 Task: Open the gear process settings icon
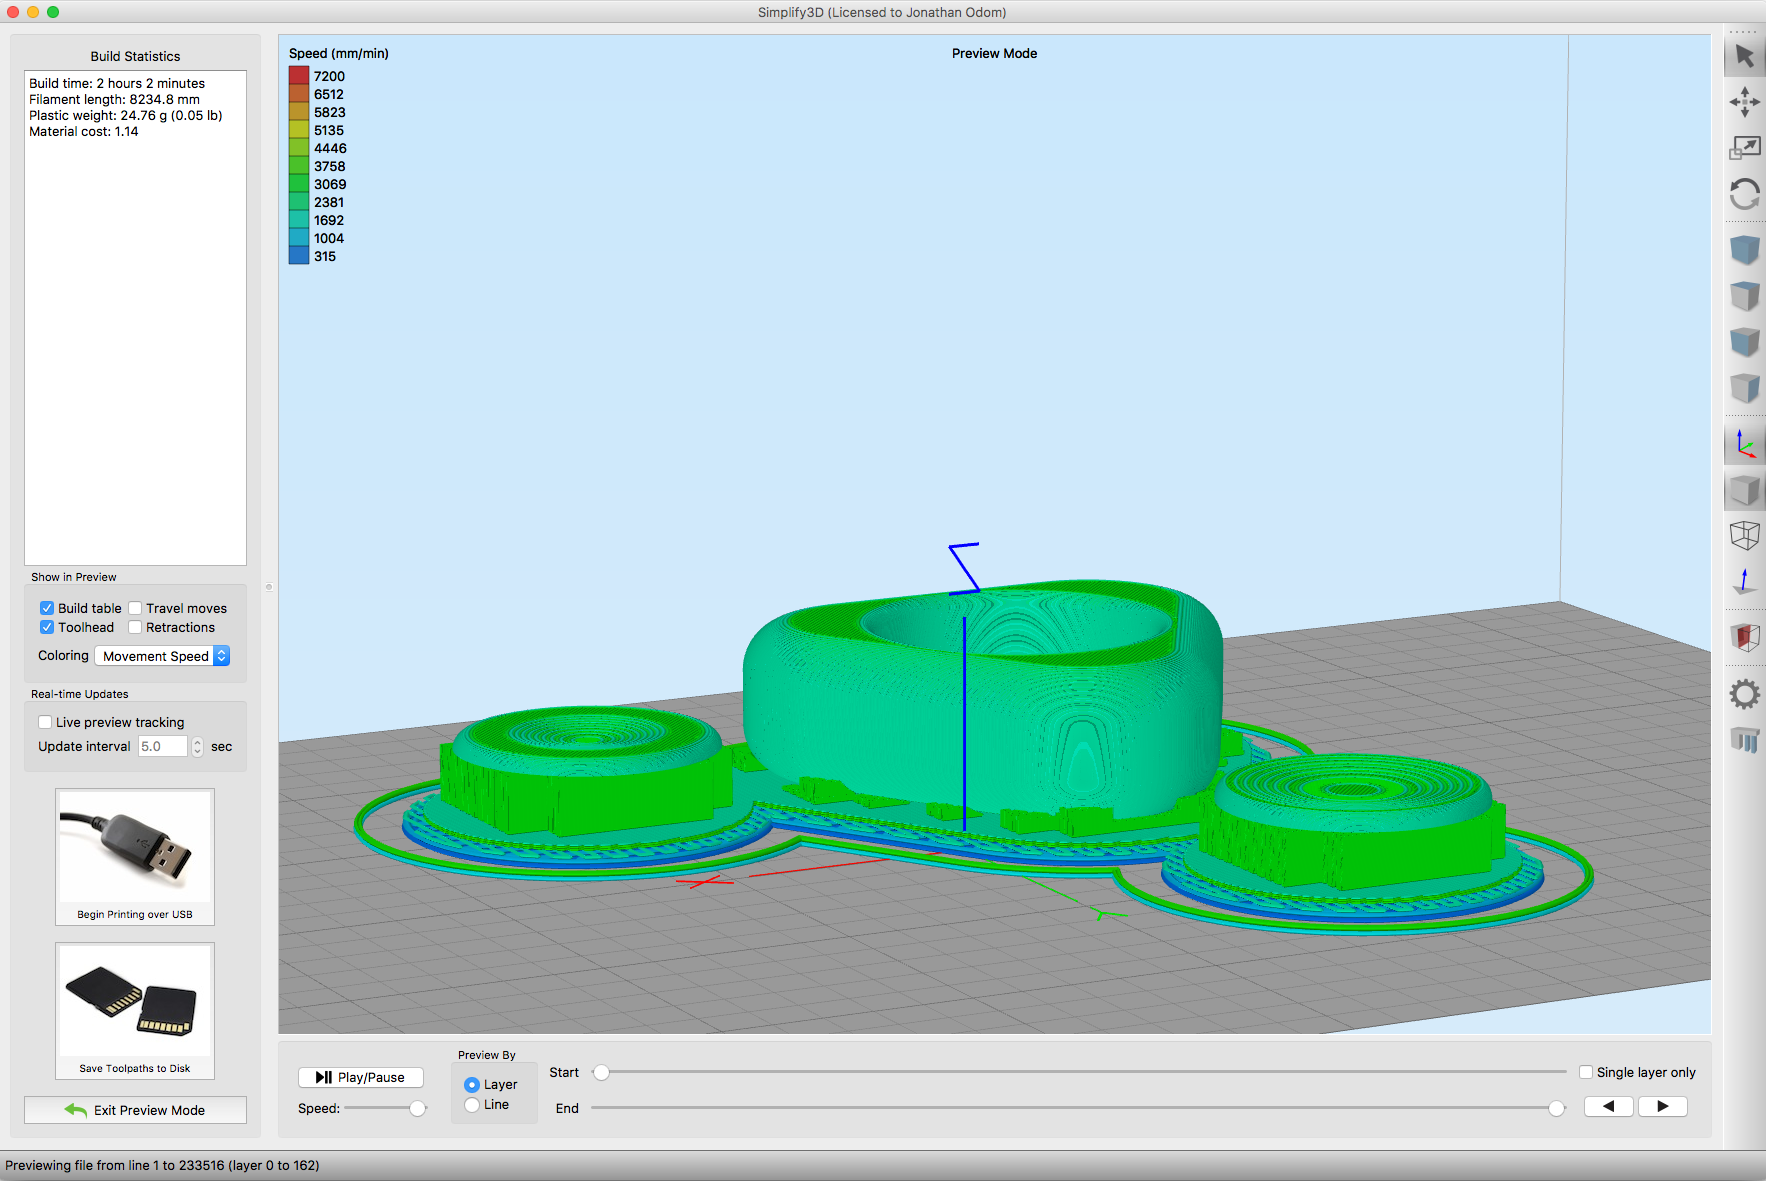(x=1745, y=694)
